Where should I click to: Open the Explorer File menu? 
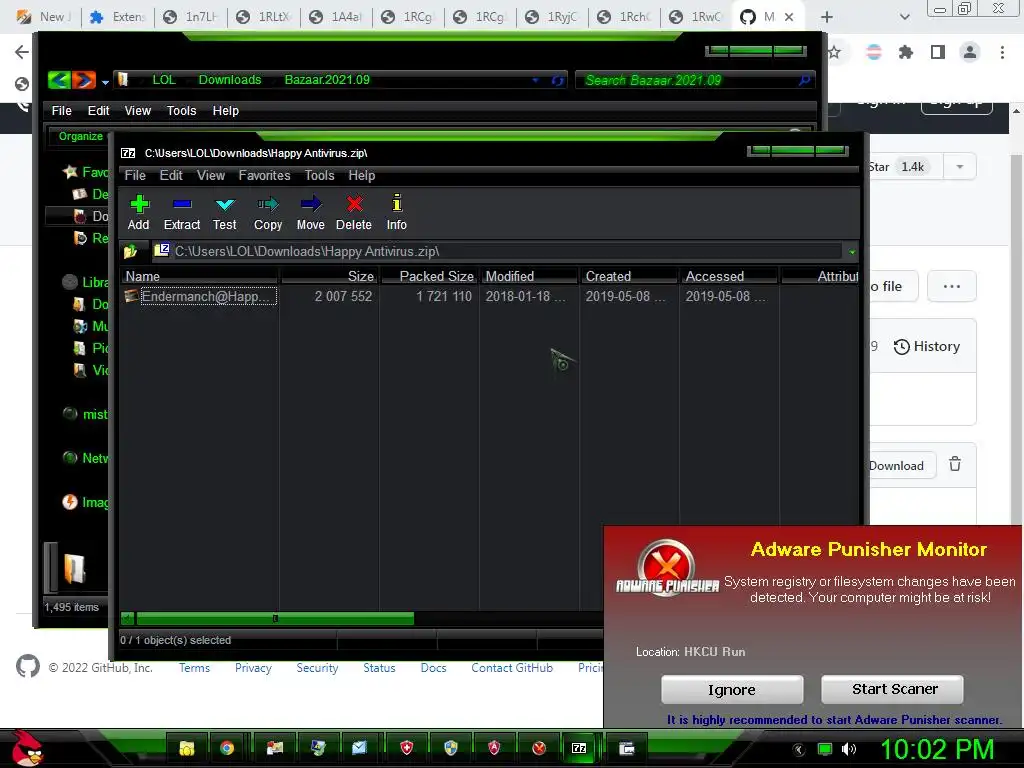point(61,110)
